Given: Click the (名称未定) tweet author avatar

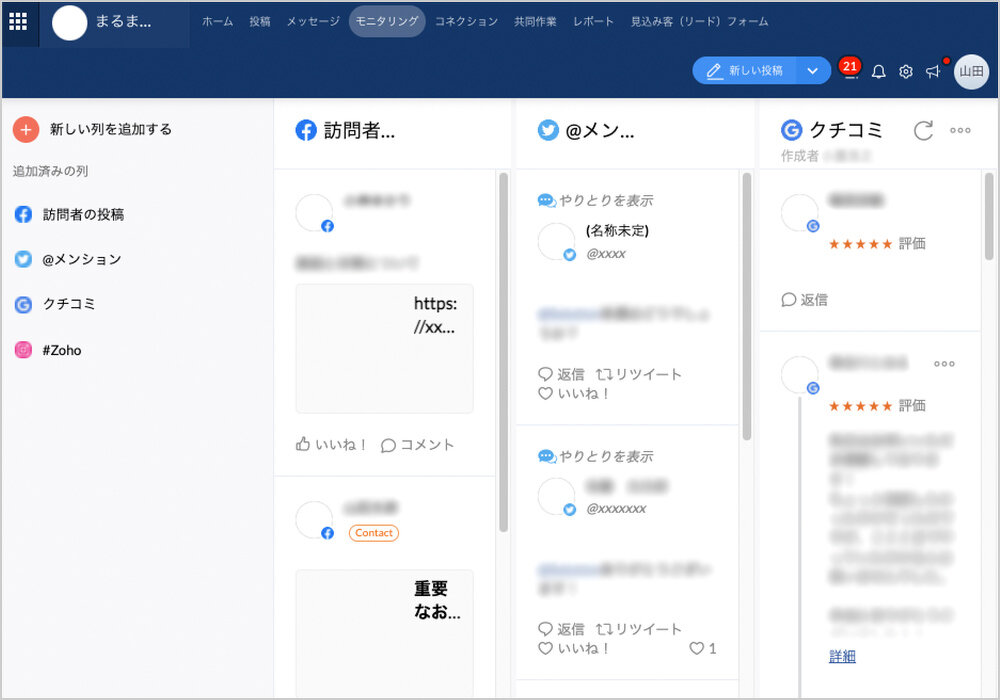Looking at the screenshot, I should pos(556,242).
